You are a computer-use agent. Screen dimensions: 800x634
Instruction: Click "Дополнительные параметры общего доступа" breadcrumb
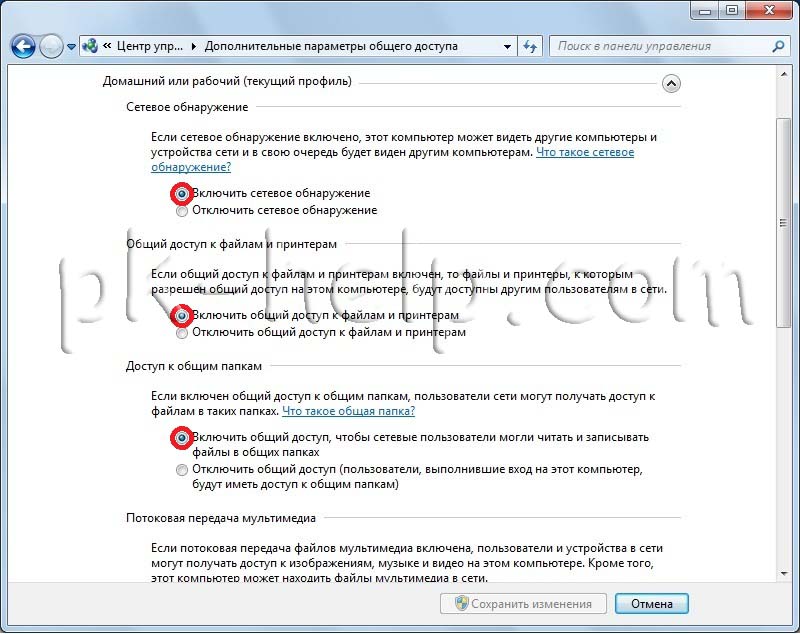tap(332, 46)
